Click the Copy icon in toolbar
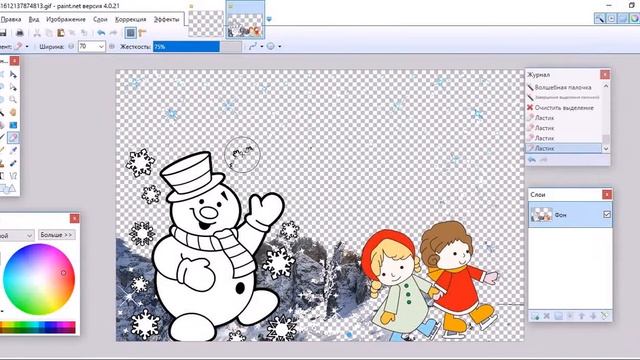The image size is (640, 360). pos(49,33)
